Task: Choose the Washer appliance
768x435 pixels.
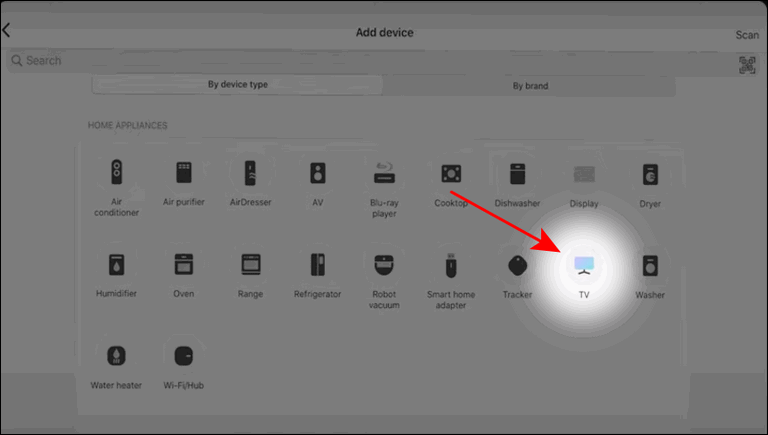Action: (x=650, y=266)
